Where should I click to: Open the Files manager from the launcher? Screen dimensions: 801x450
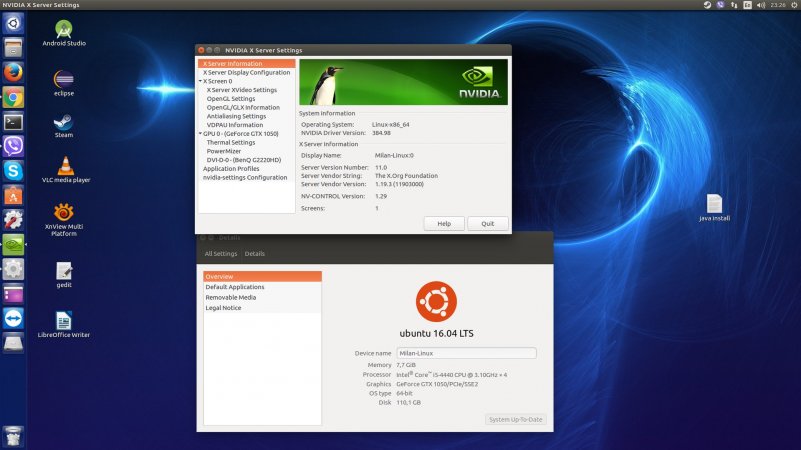point(13,48)
